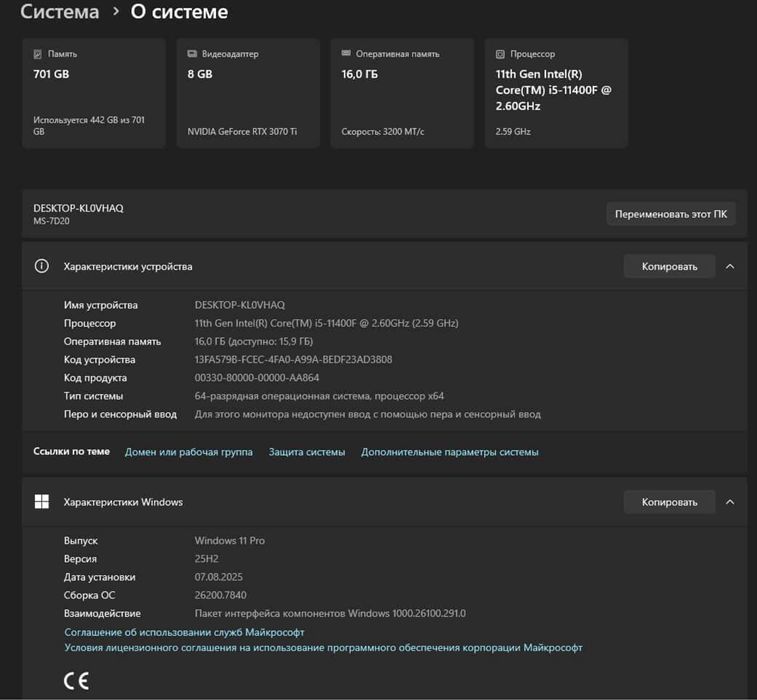
Task: Click the Оперативная память card icon
Action: (x=346, y=54)
